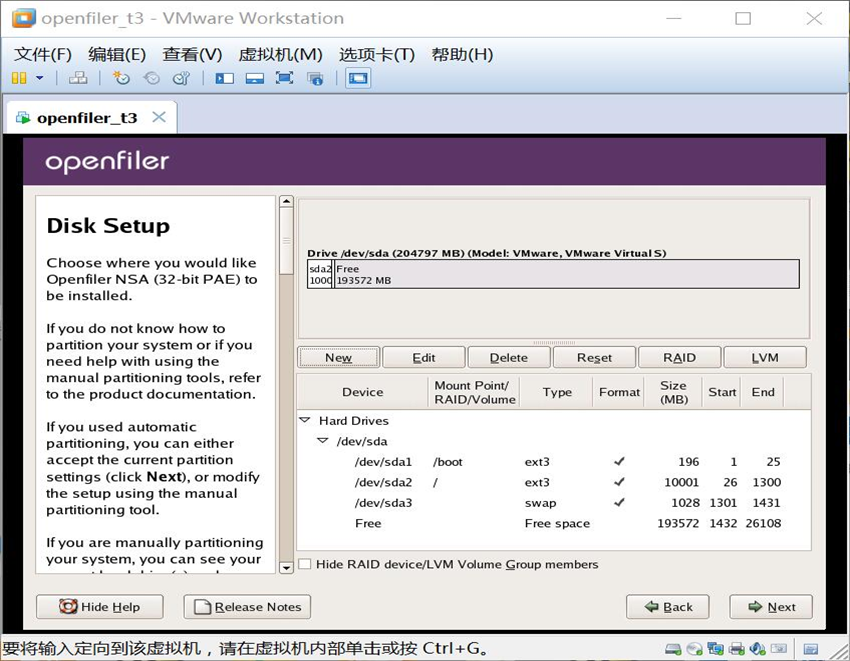Viewport: 850px width, 661px height.
Task: Toggle the format checkmark for /dev/sda1
Action: point(619,461)
